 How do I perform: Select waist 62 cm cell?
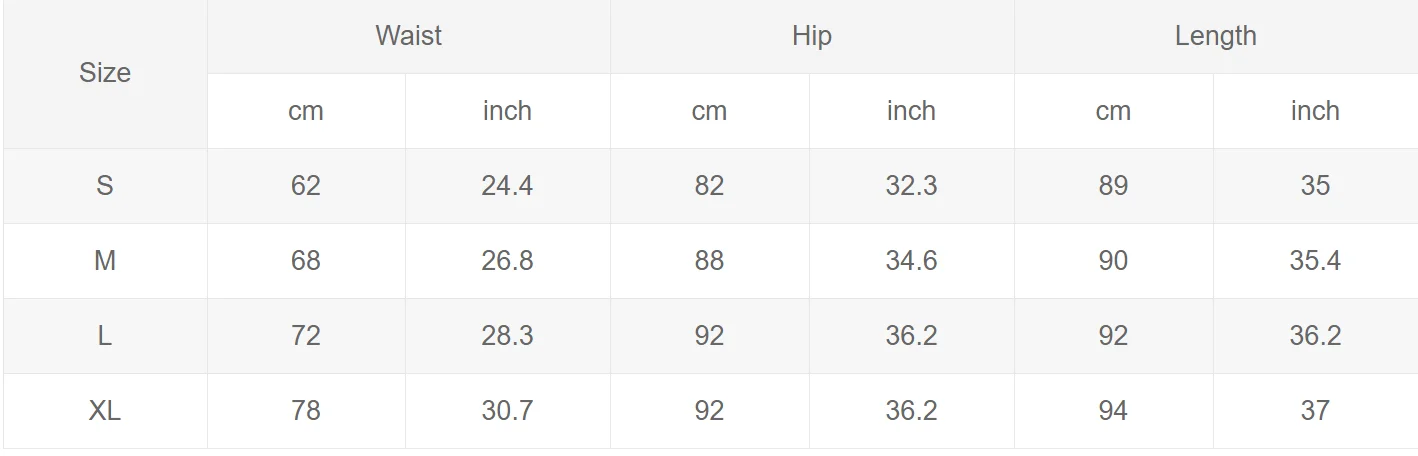click(x=306, y=186)
